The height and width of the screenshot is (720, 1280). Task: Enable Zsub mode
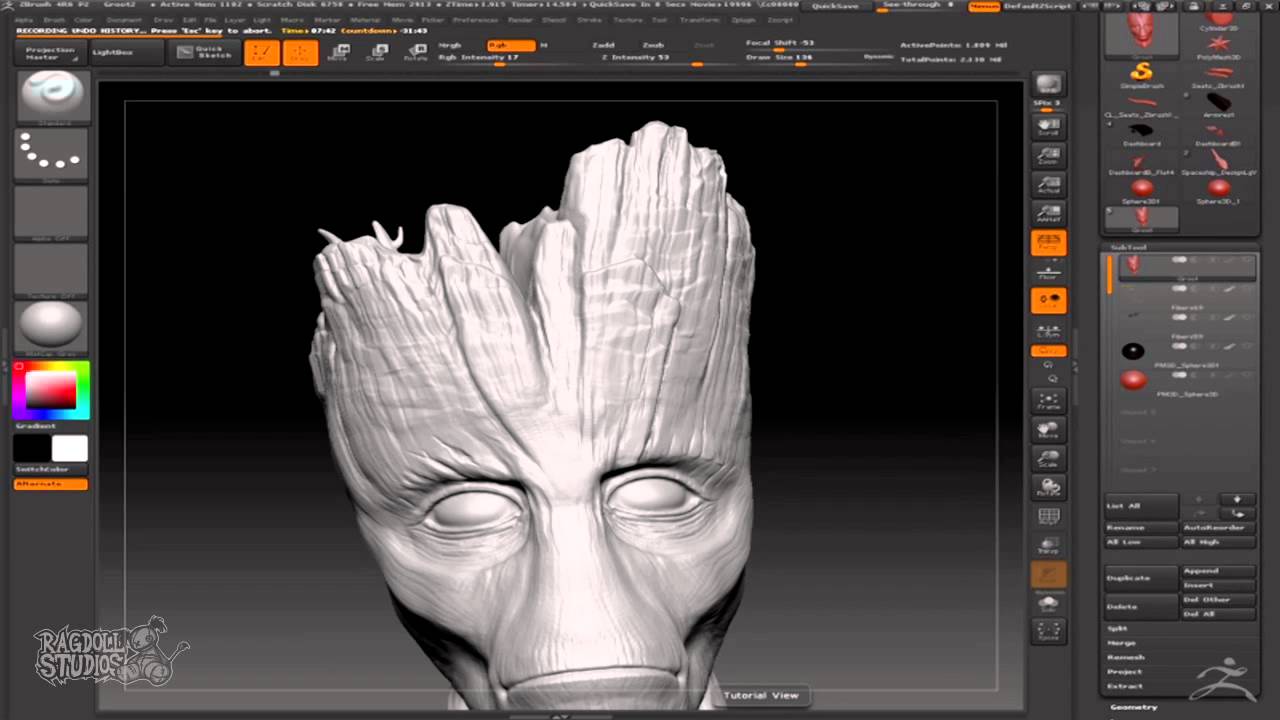pyautogui.click(x=653, y=45)
